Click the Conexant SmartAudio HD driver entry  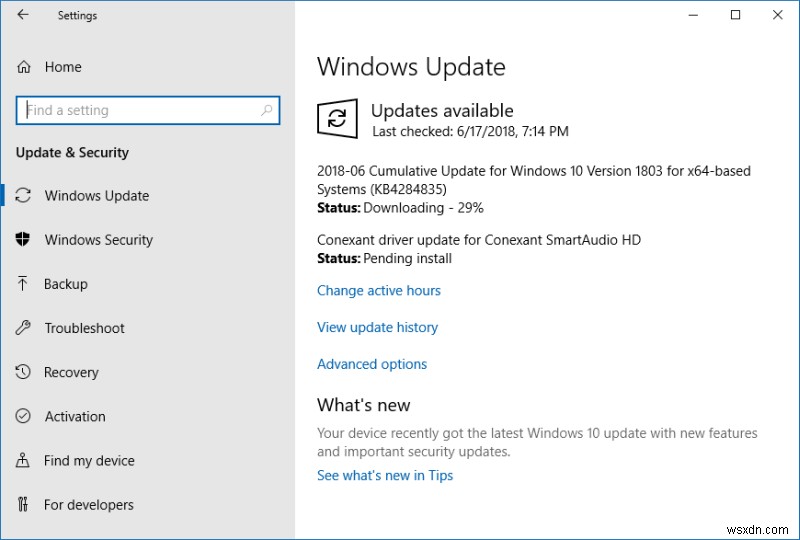click(x=479, y=240)
